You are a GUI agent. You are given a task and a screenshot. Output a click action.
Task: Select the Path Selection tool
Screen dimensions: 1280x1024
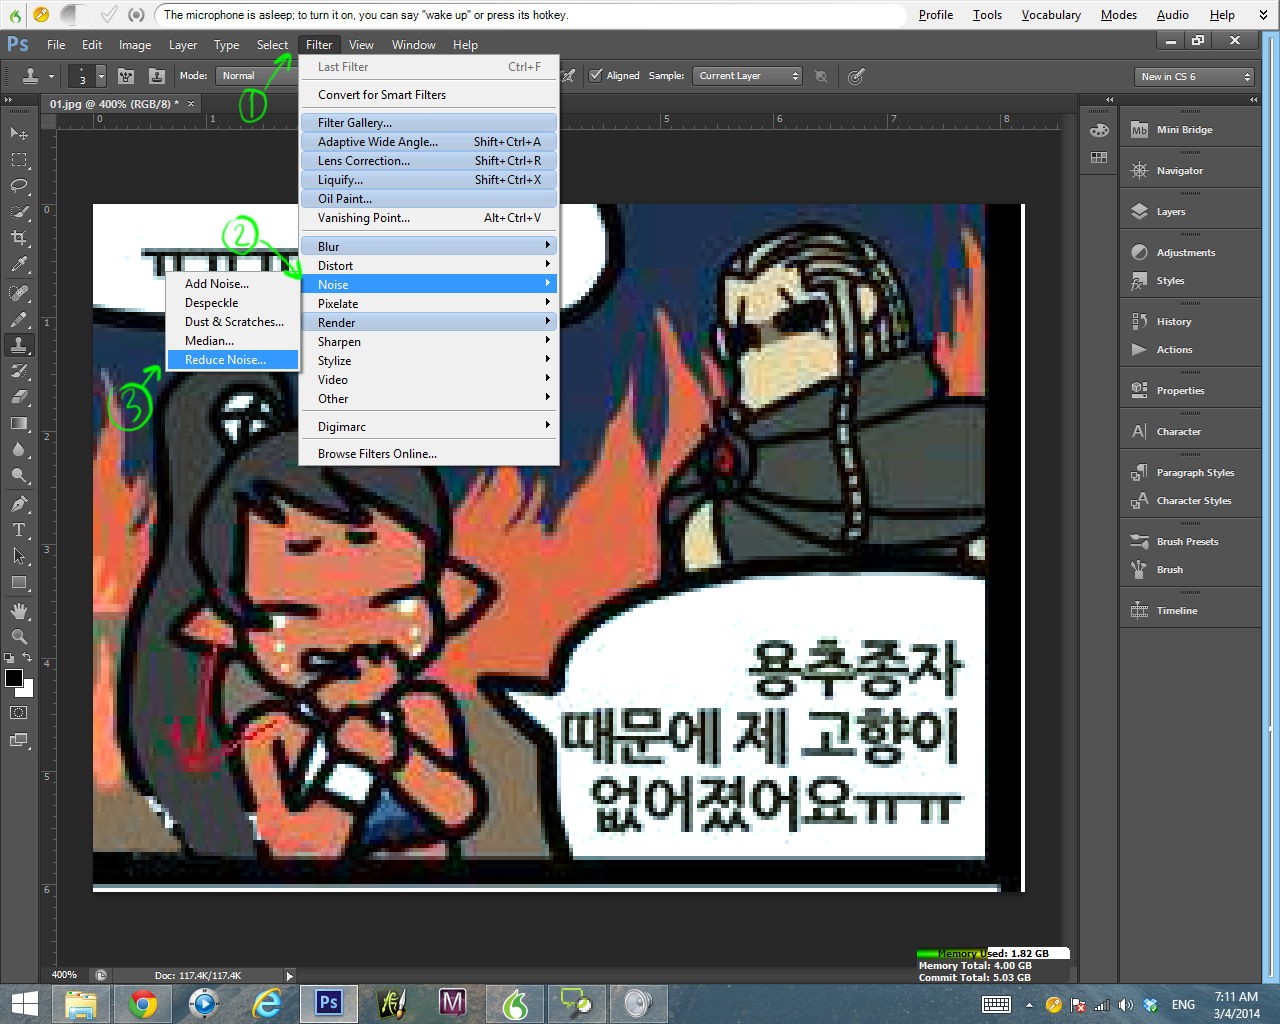pyautogui.click(x=19, y=556)
